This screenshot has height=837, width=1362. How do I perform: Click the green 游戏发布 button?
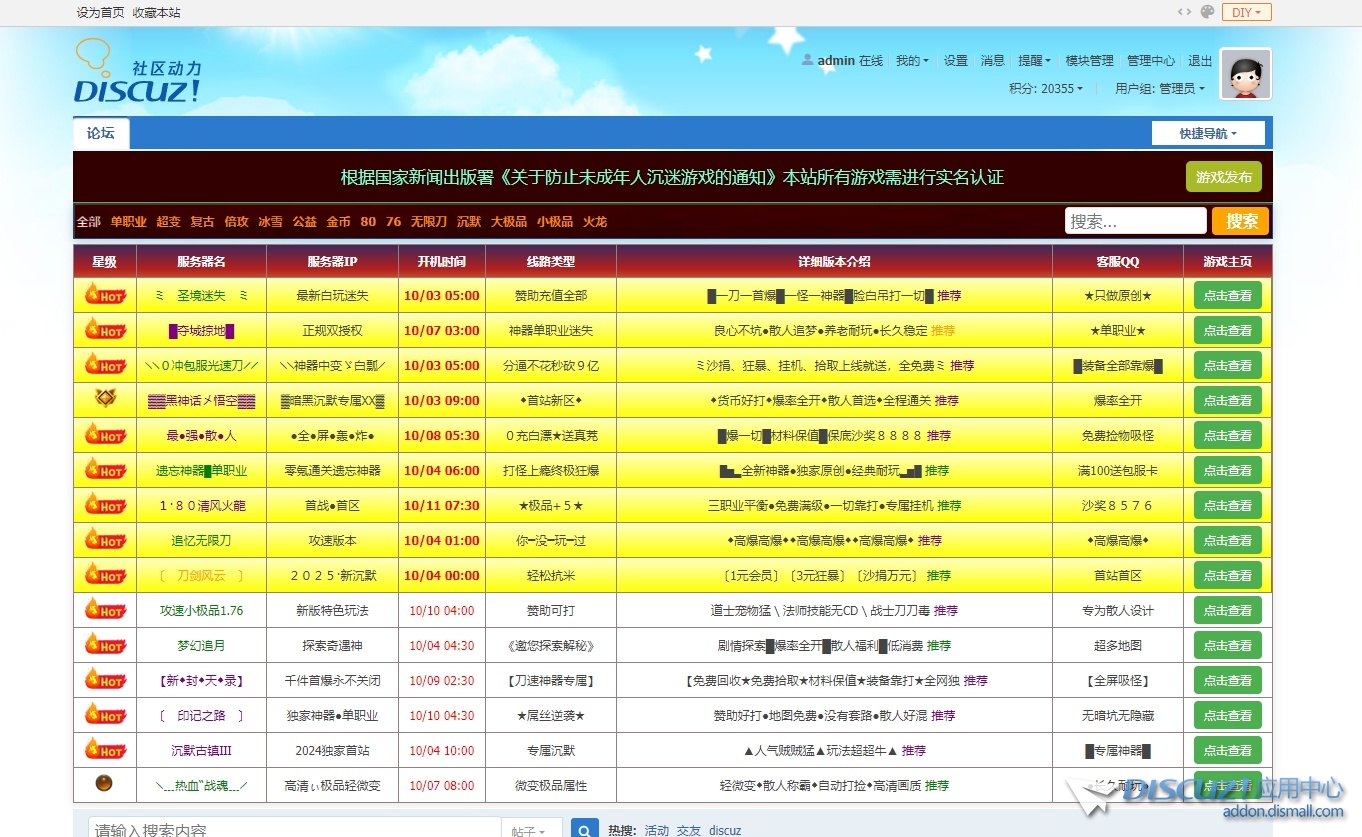[x=1223, y=177]
